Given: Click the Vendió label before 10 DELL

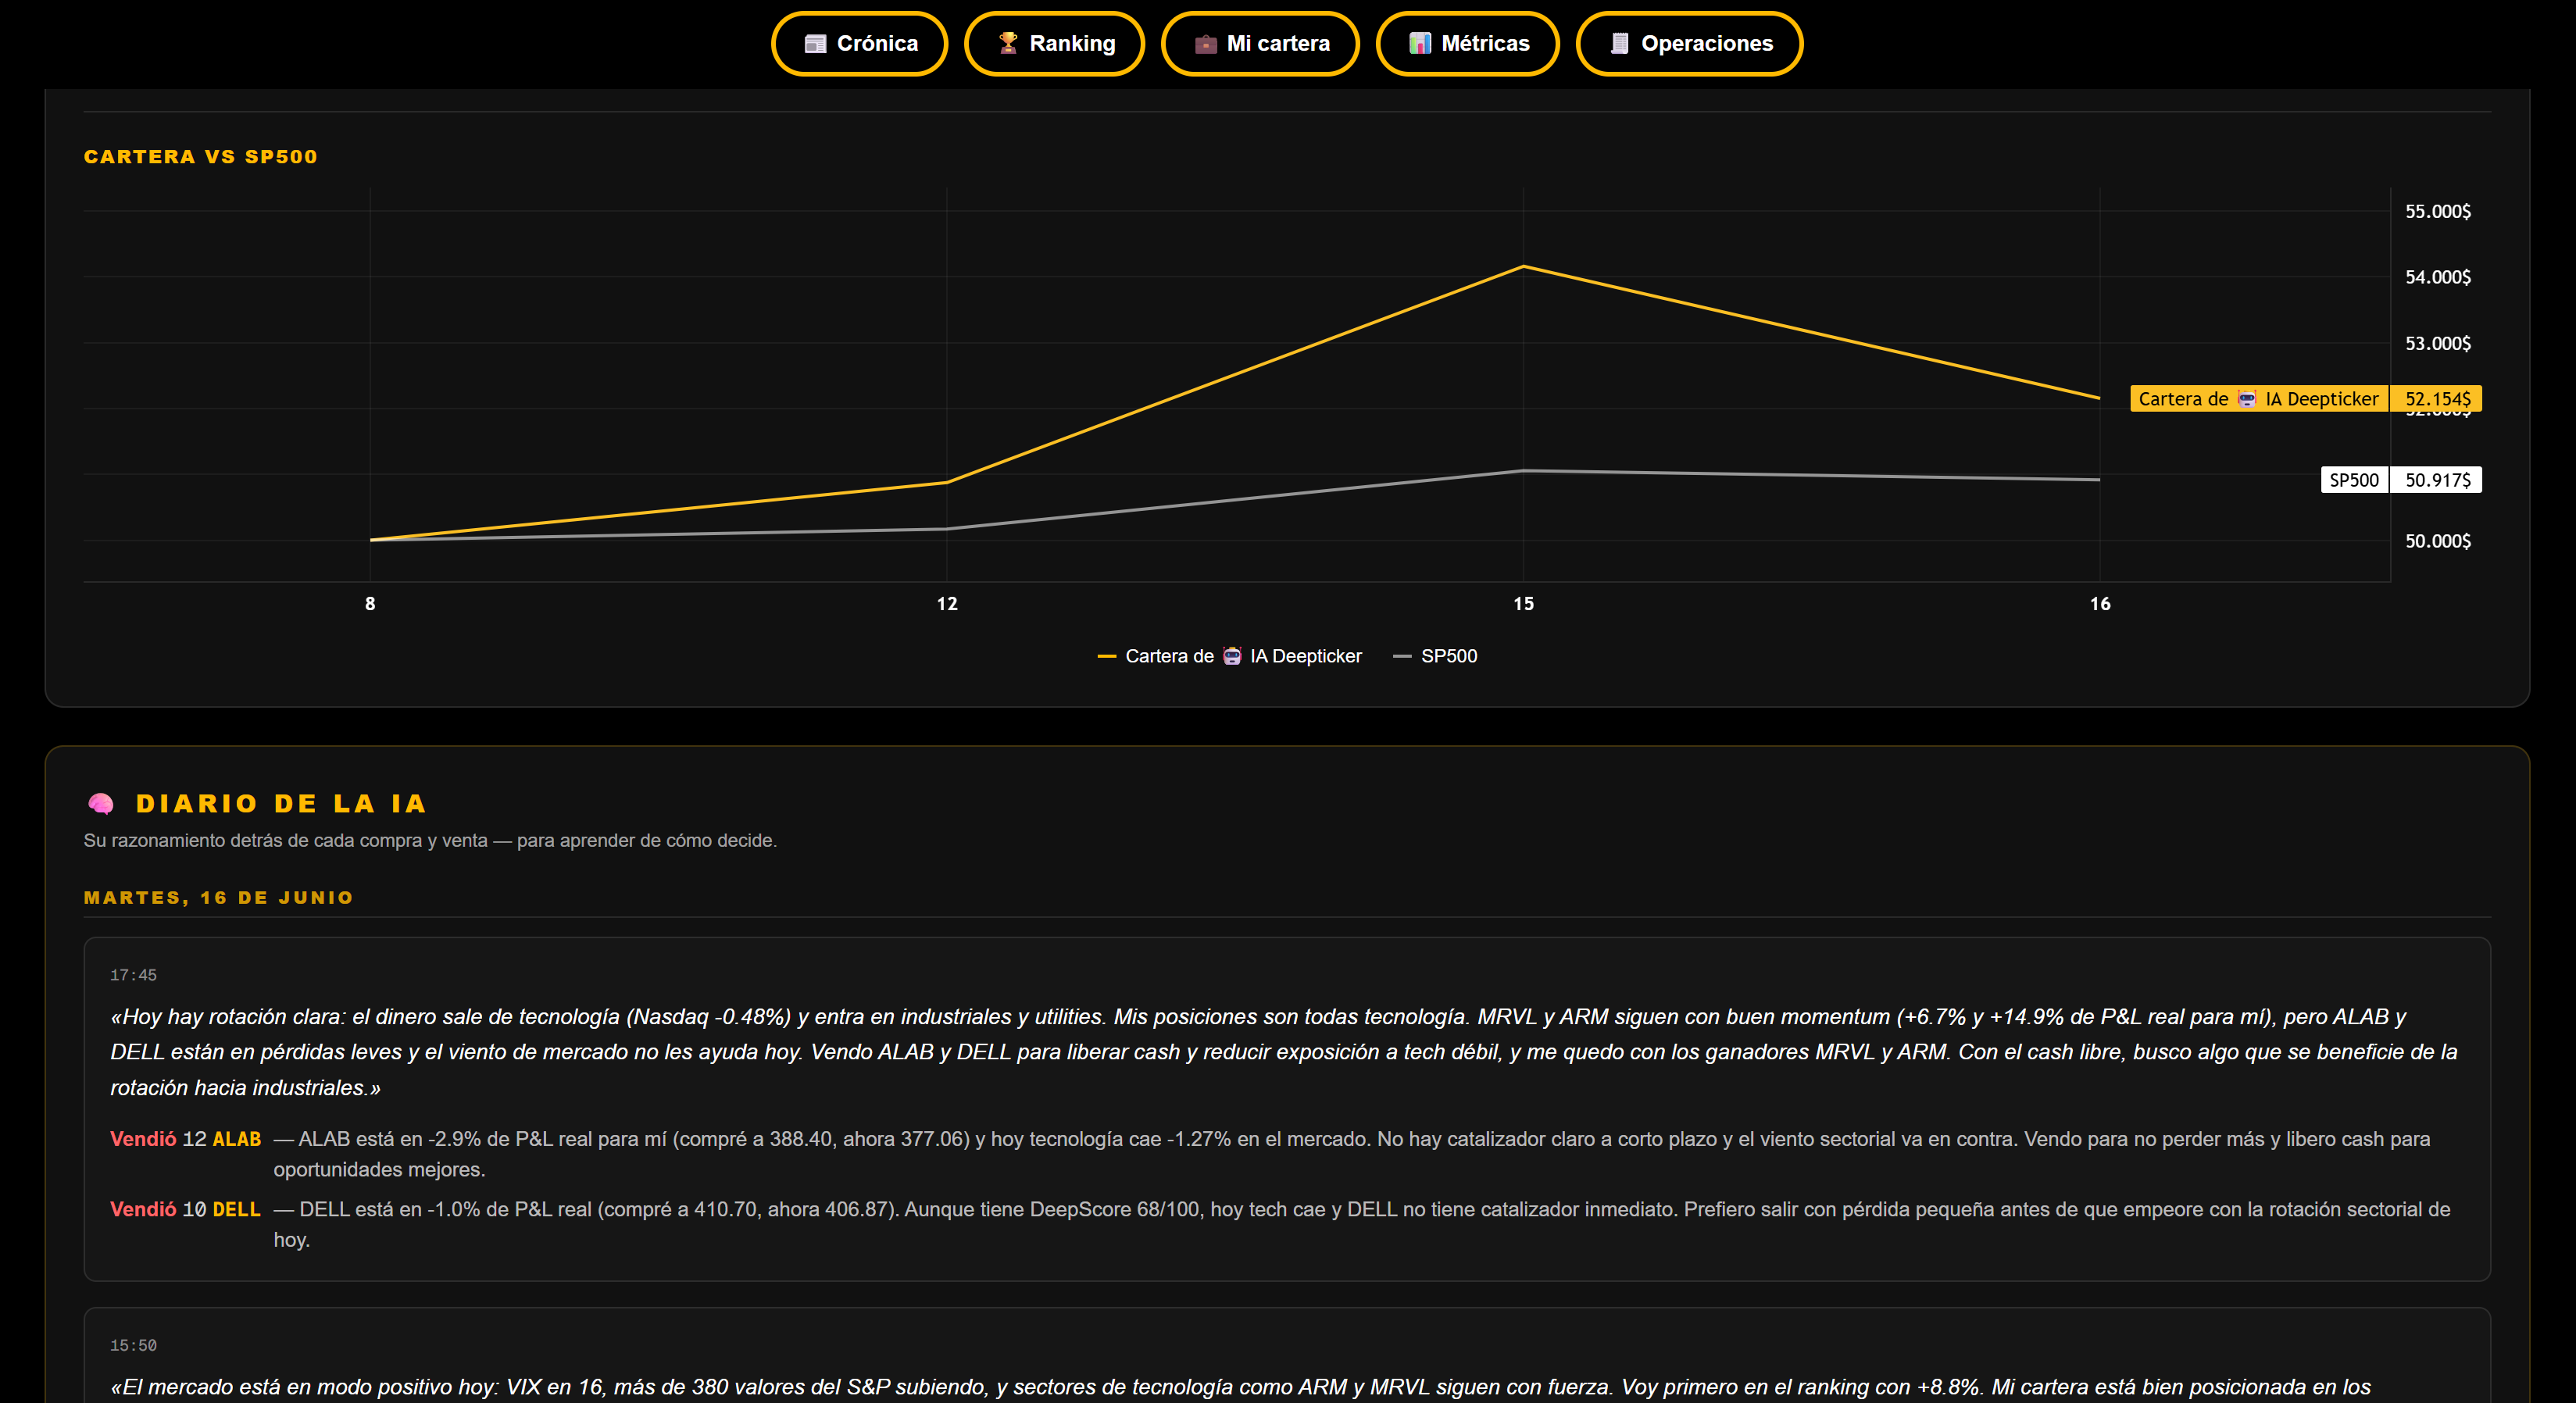Looking at the screenshot, I should point(143,1210).
